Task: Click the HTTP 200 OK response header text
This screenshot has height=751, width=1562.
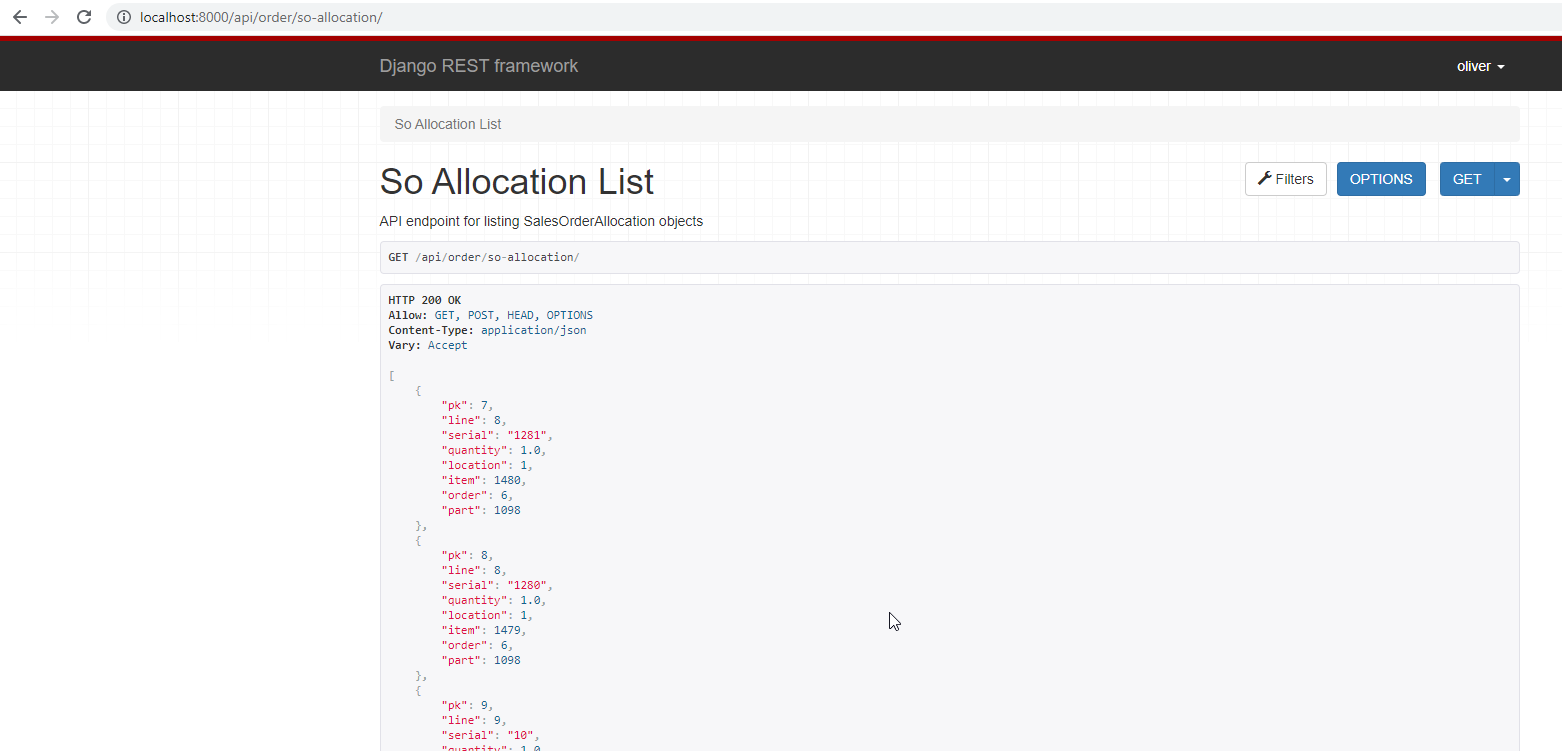Action: [x=424, y=299]
